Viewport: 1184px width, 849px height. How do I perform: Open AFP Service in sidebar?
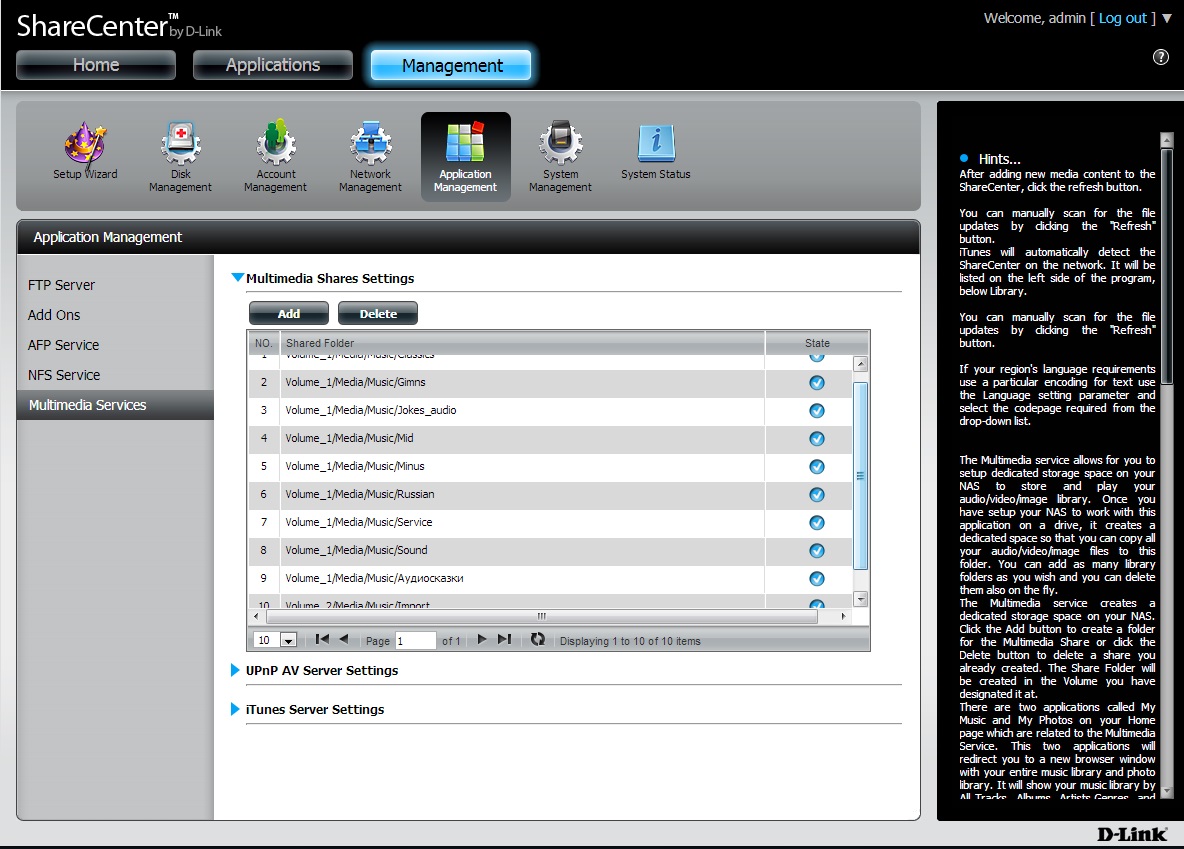(x=63, y=345)
